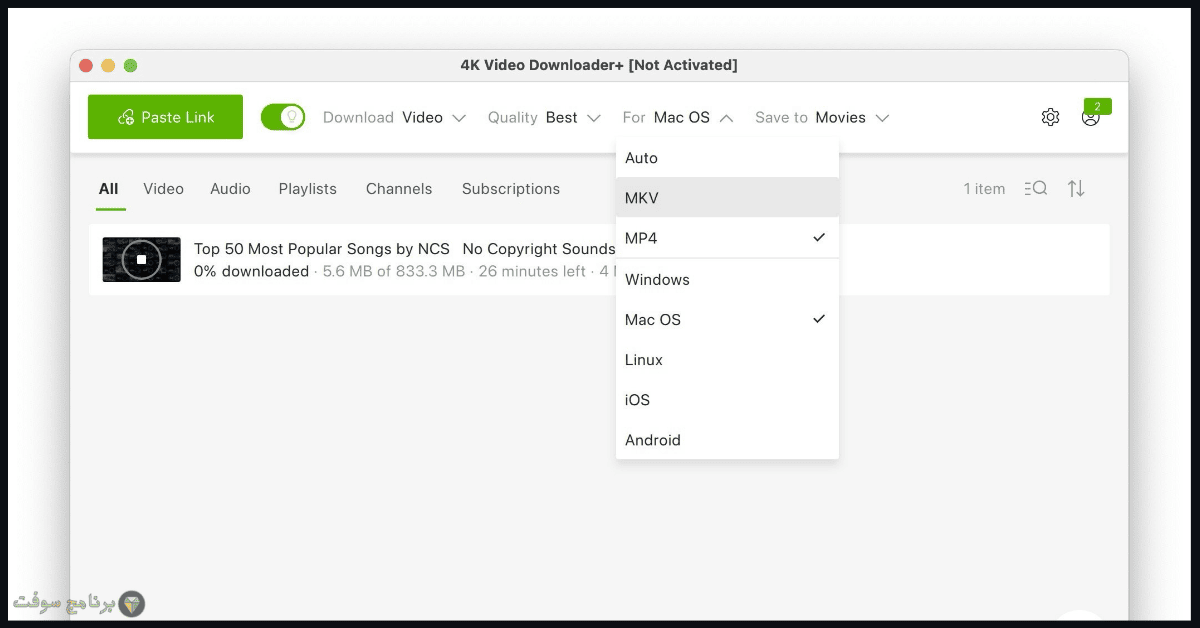
Task: Switch to the Subscriptions tab
Action: (x=511, y=188)
